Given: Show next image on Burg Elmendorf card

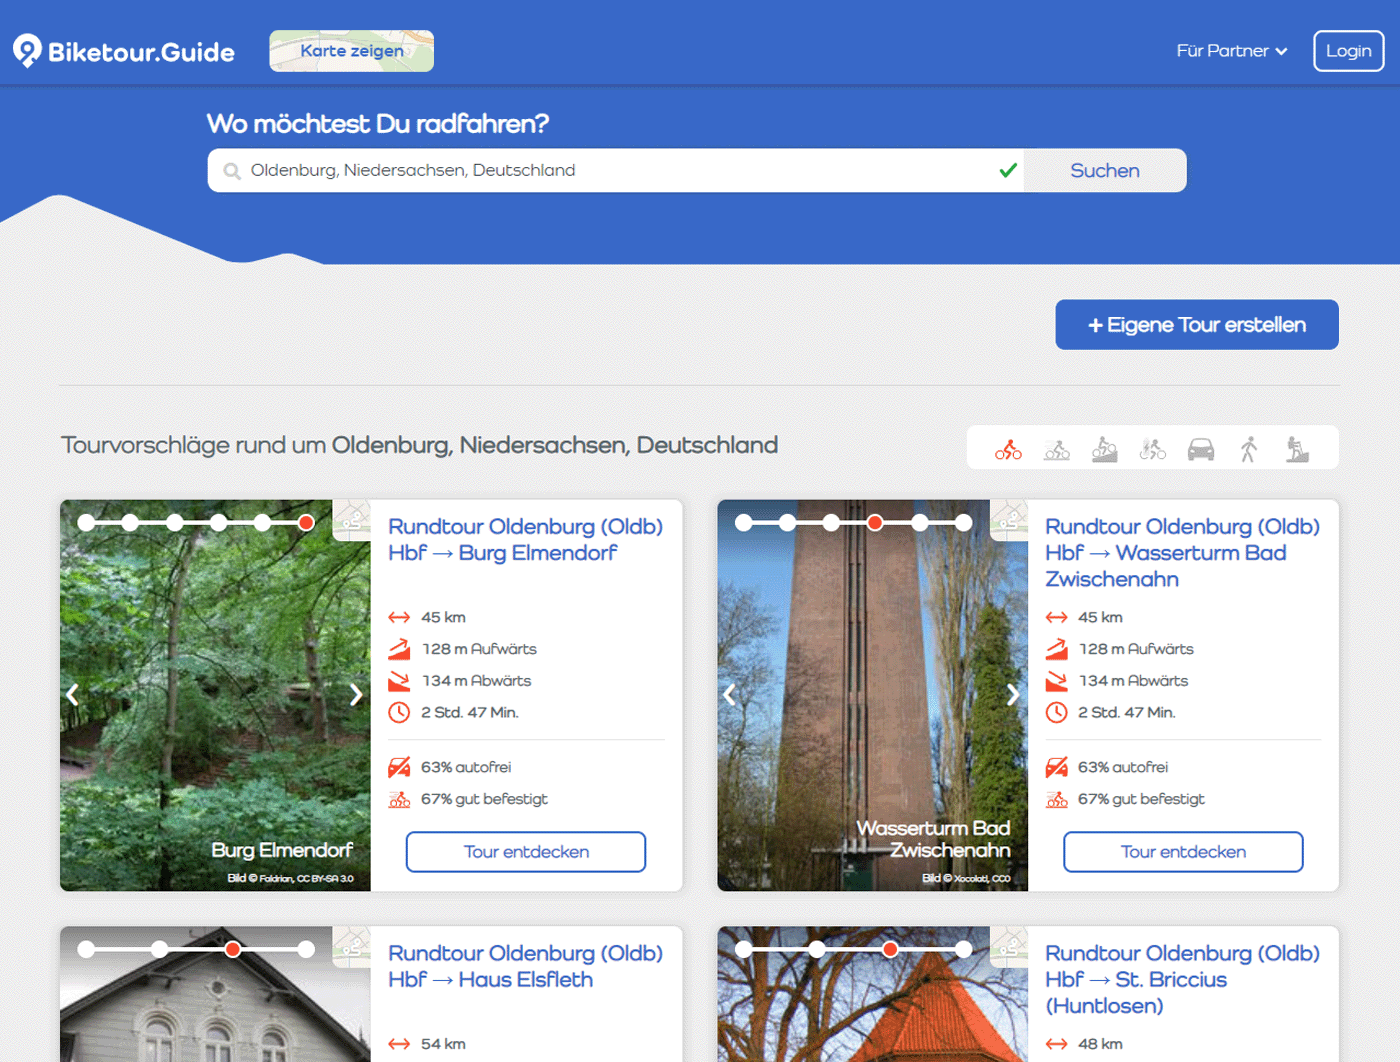Looking at the screenshot, I should pos(355,695).
